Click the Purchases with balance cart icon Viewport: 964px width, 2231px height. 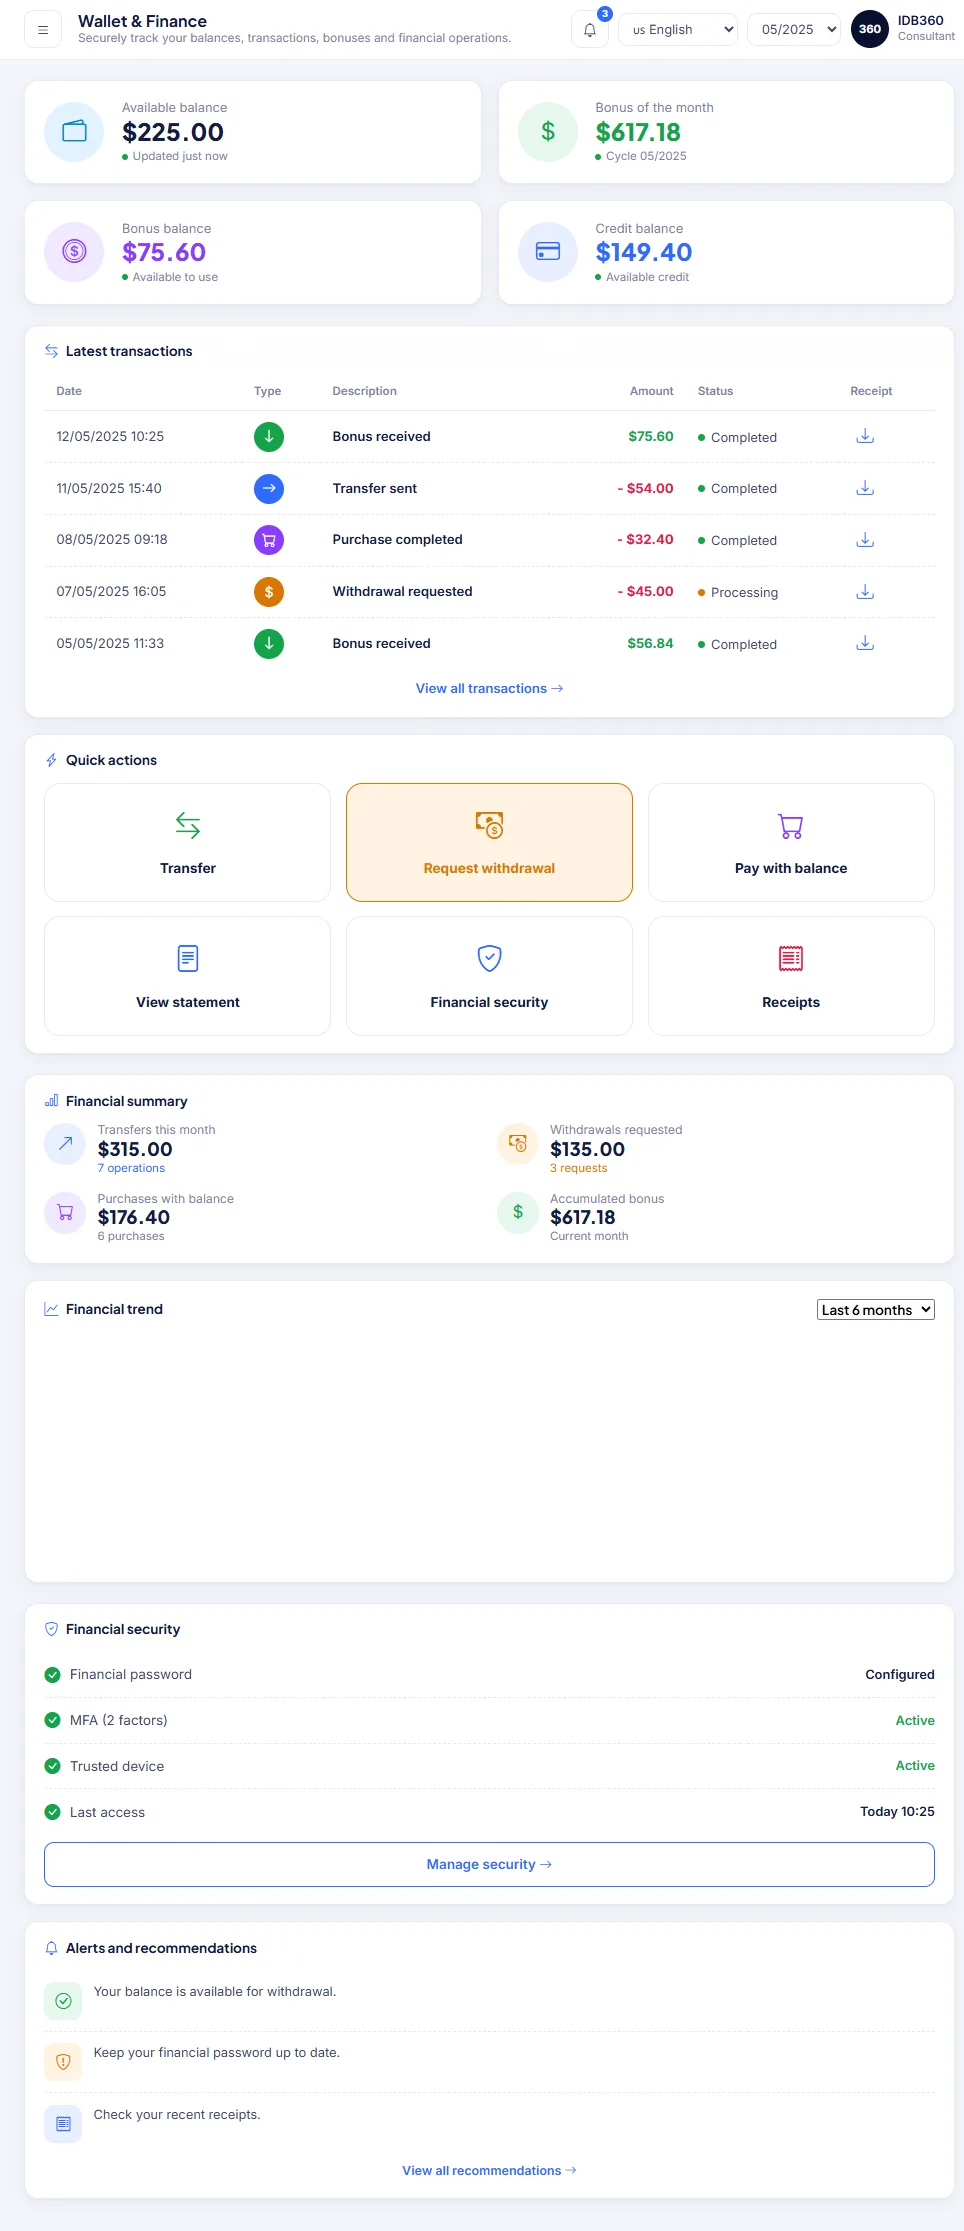coord(65,1213)
